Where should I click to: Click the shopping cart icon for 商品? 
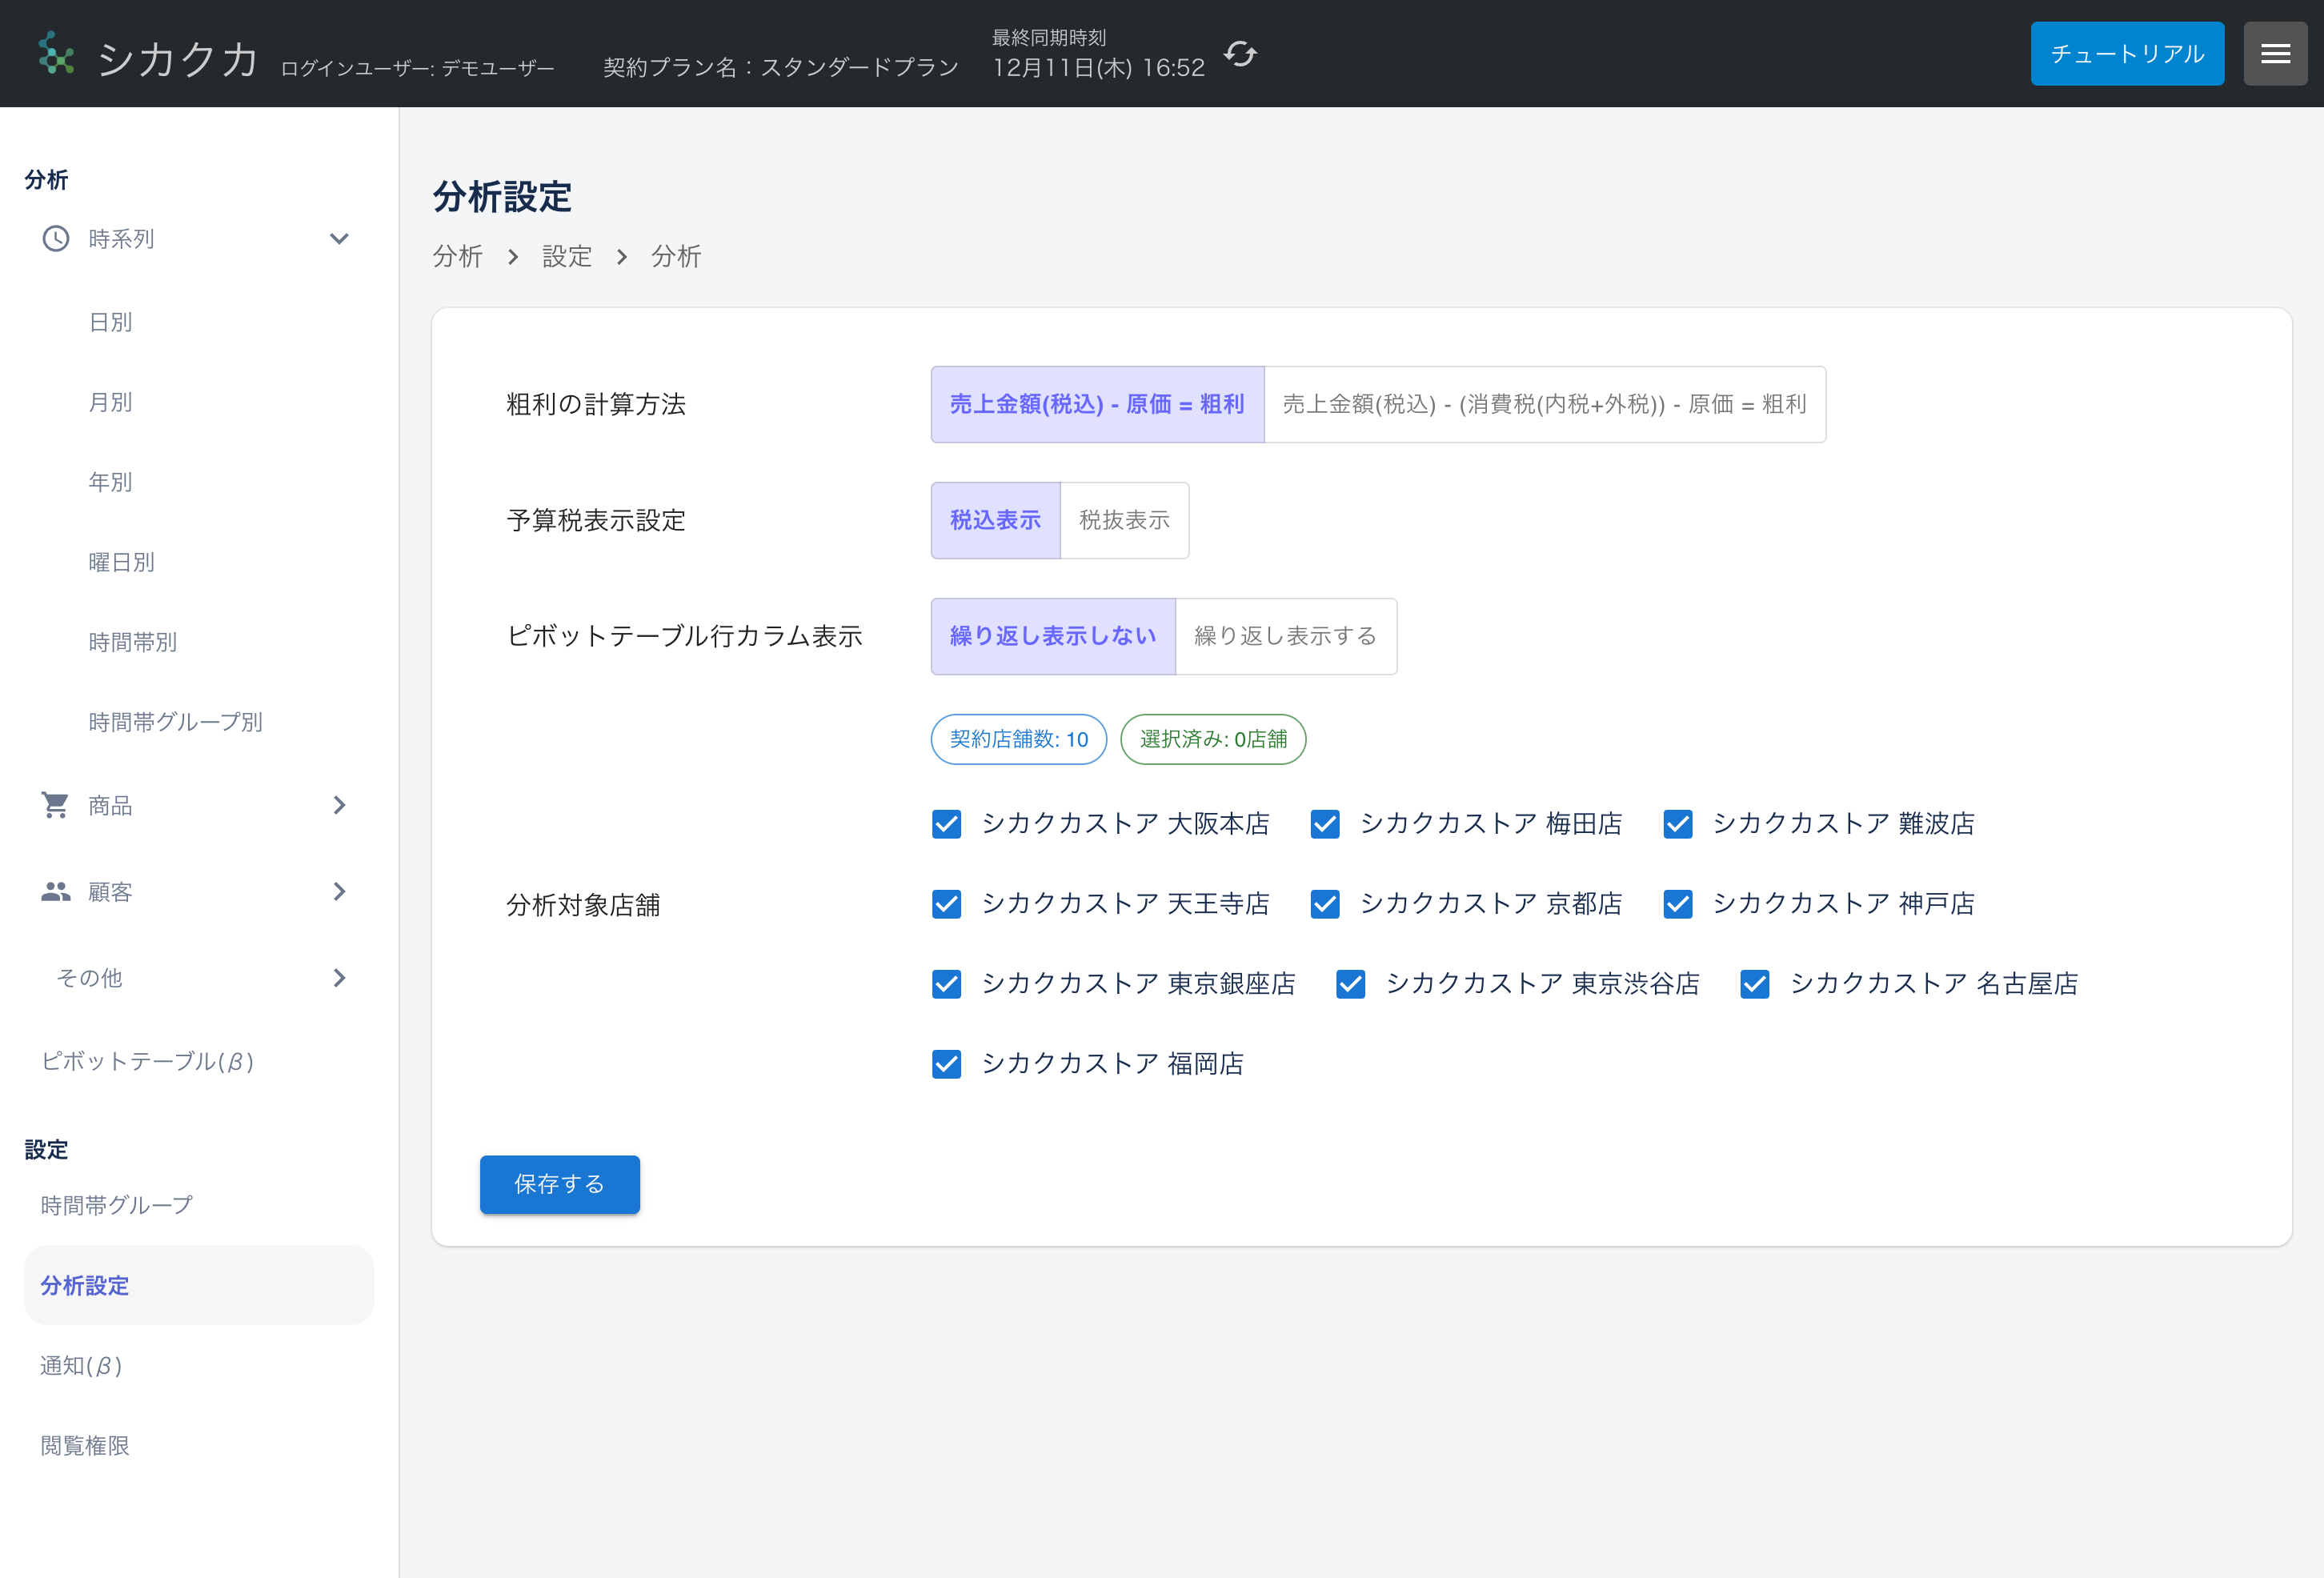tap(55, 805)
